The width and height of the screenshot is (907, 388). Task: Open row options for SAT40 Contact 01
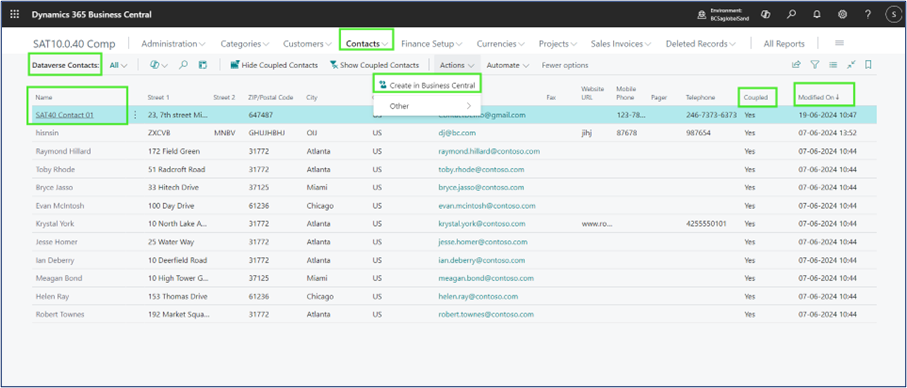(x=135, y=115)
